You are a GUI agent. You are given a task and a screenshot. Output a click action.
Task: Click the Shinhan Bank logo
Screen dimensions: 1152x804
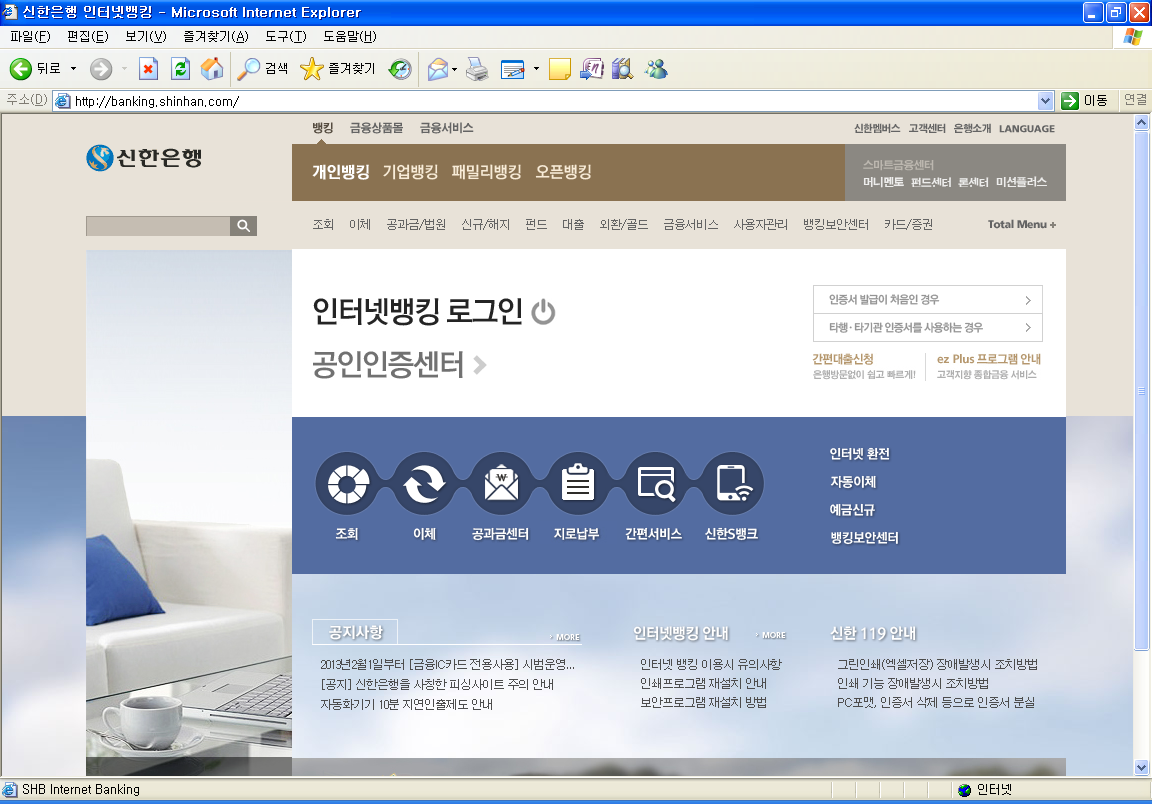[144, 157]
